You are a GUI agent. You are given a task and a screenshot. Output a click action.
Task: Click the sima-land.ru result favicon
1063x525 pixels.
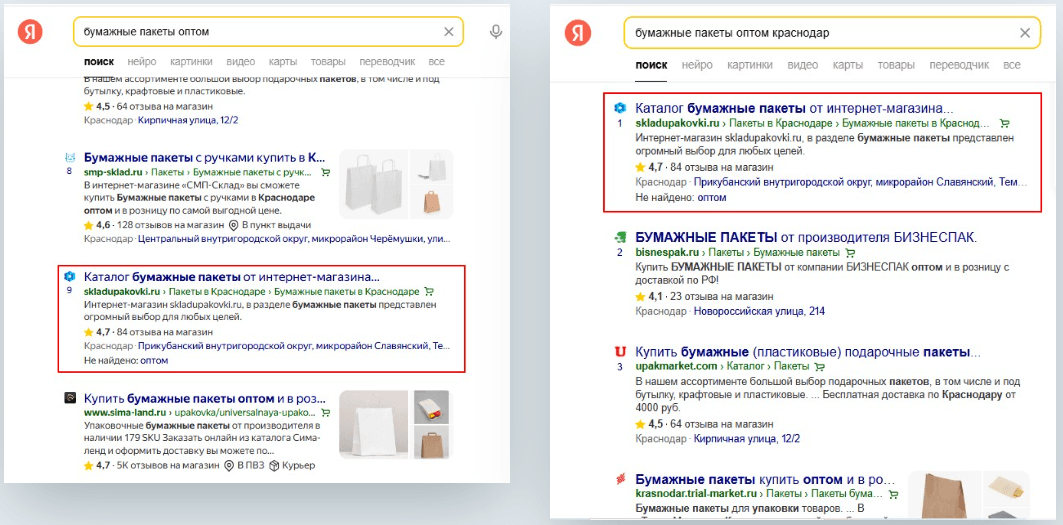click(x=70, y=397)
